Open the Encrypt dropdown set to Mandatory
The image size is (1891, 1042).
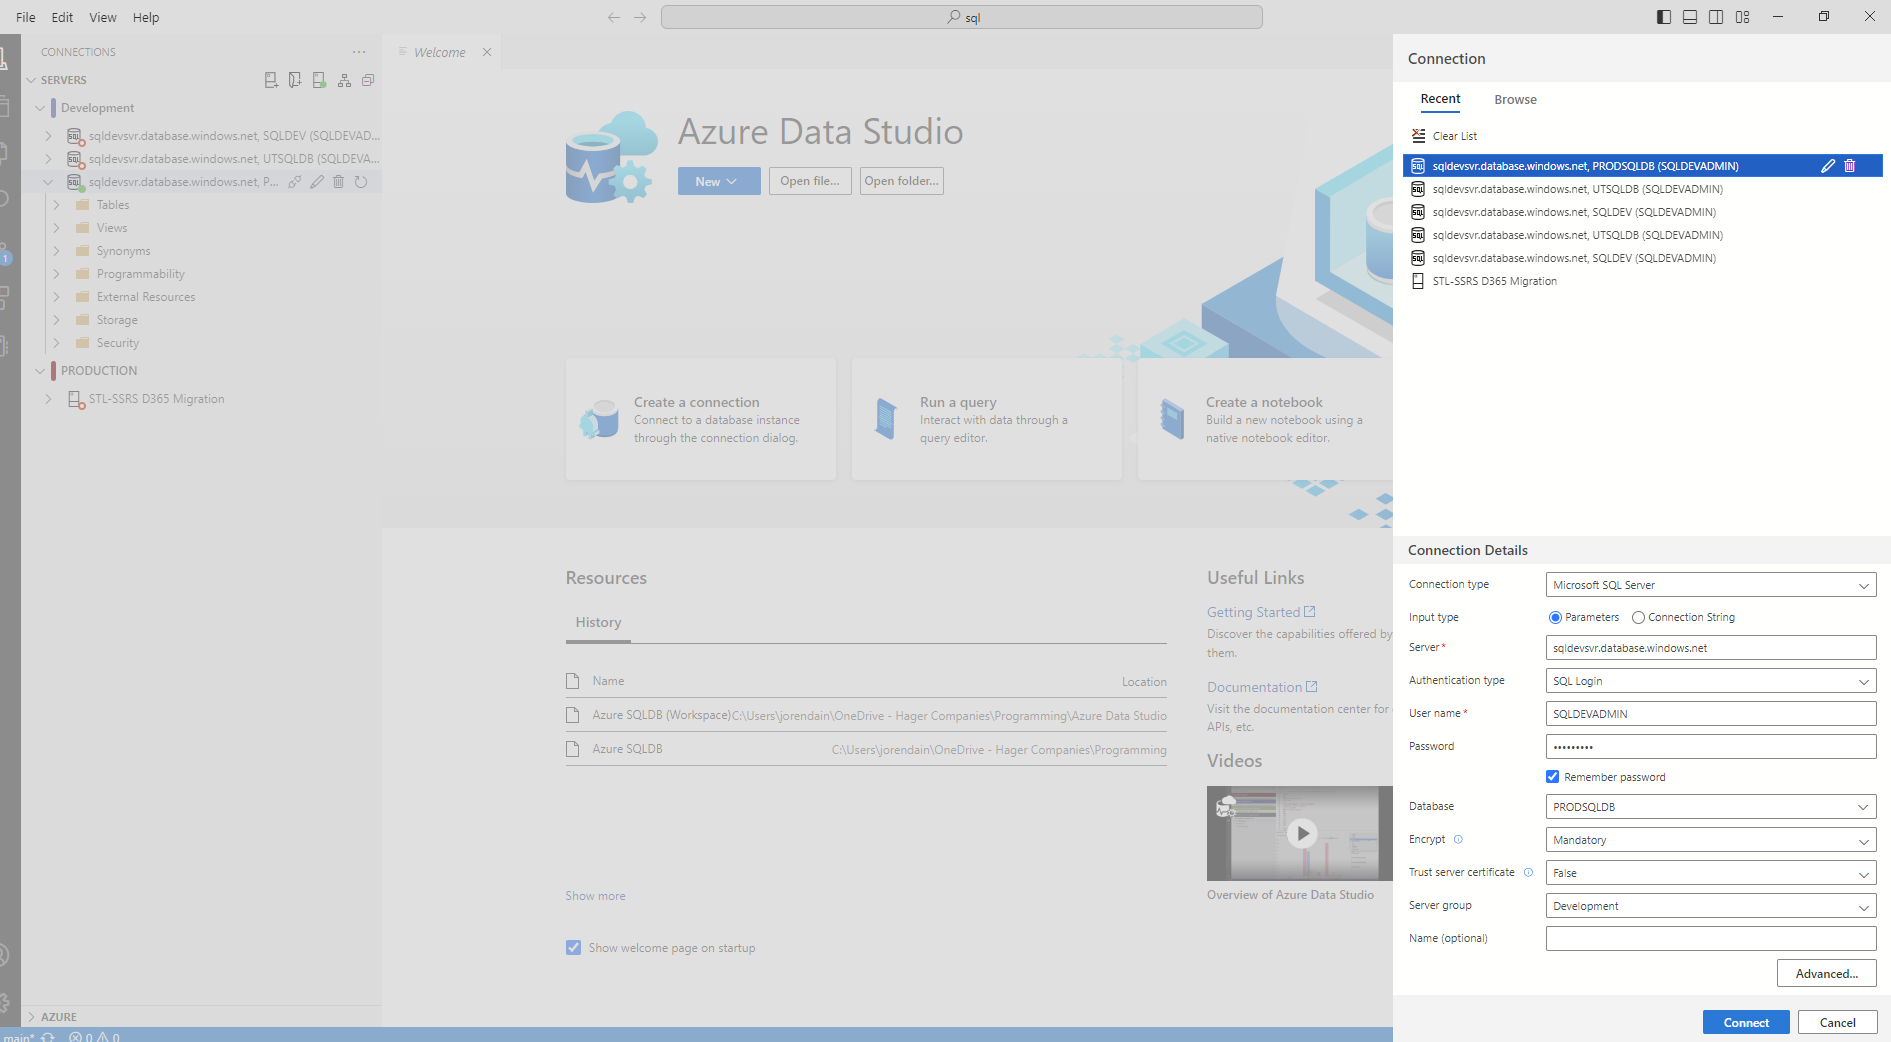tap(1711, 840)
